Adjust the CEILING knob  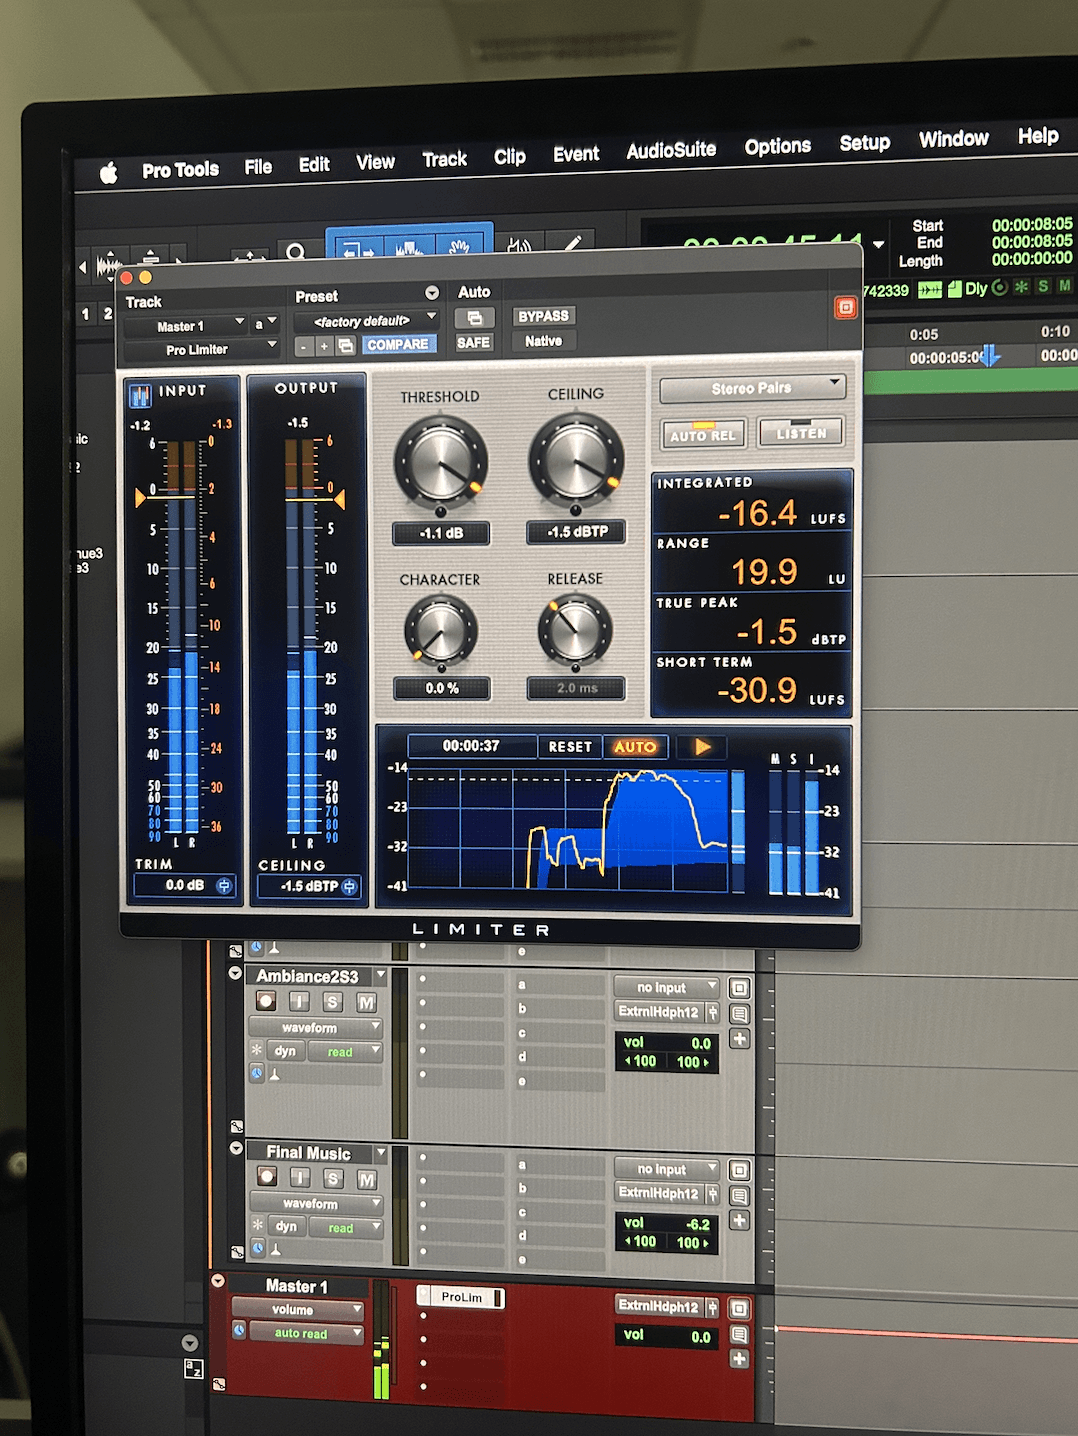click(x=576, y=460)
